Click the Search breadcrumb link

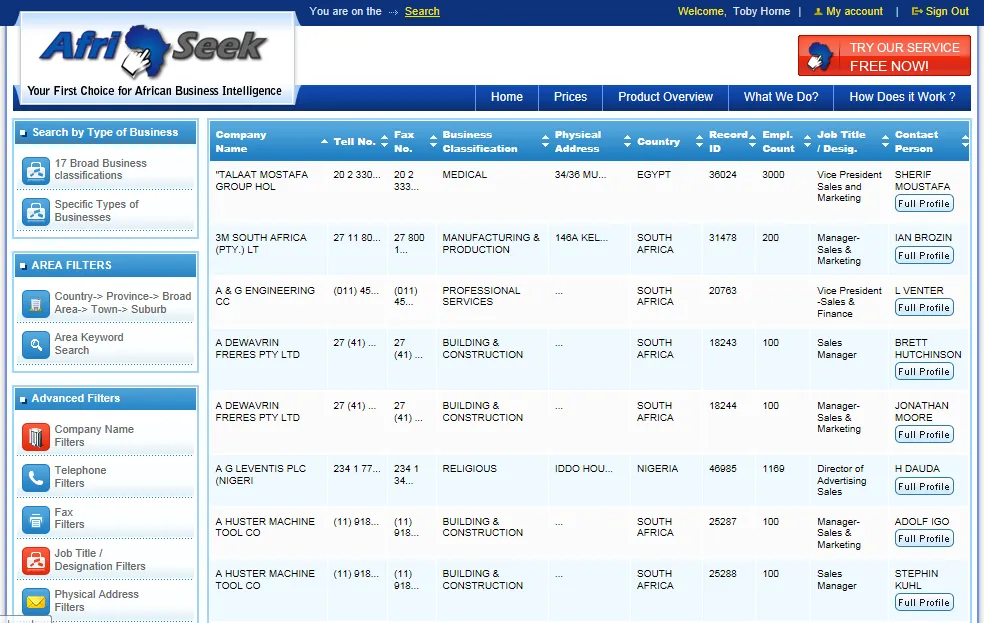[x=422, y=11]
